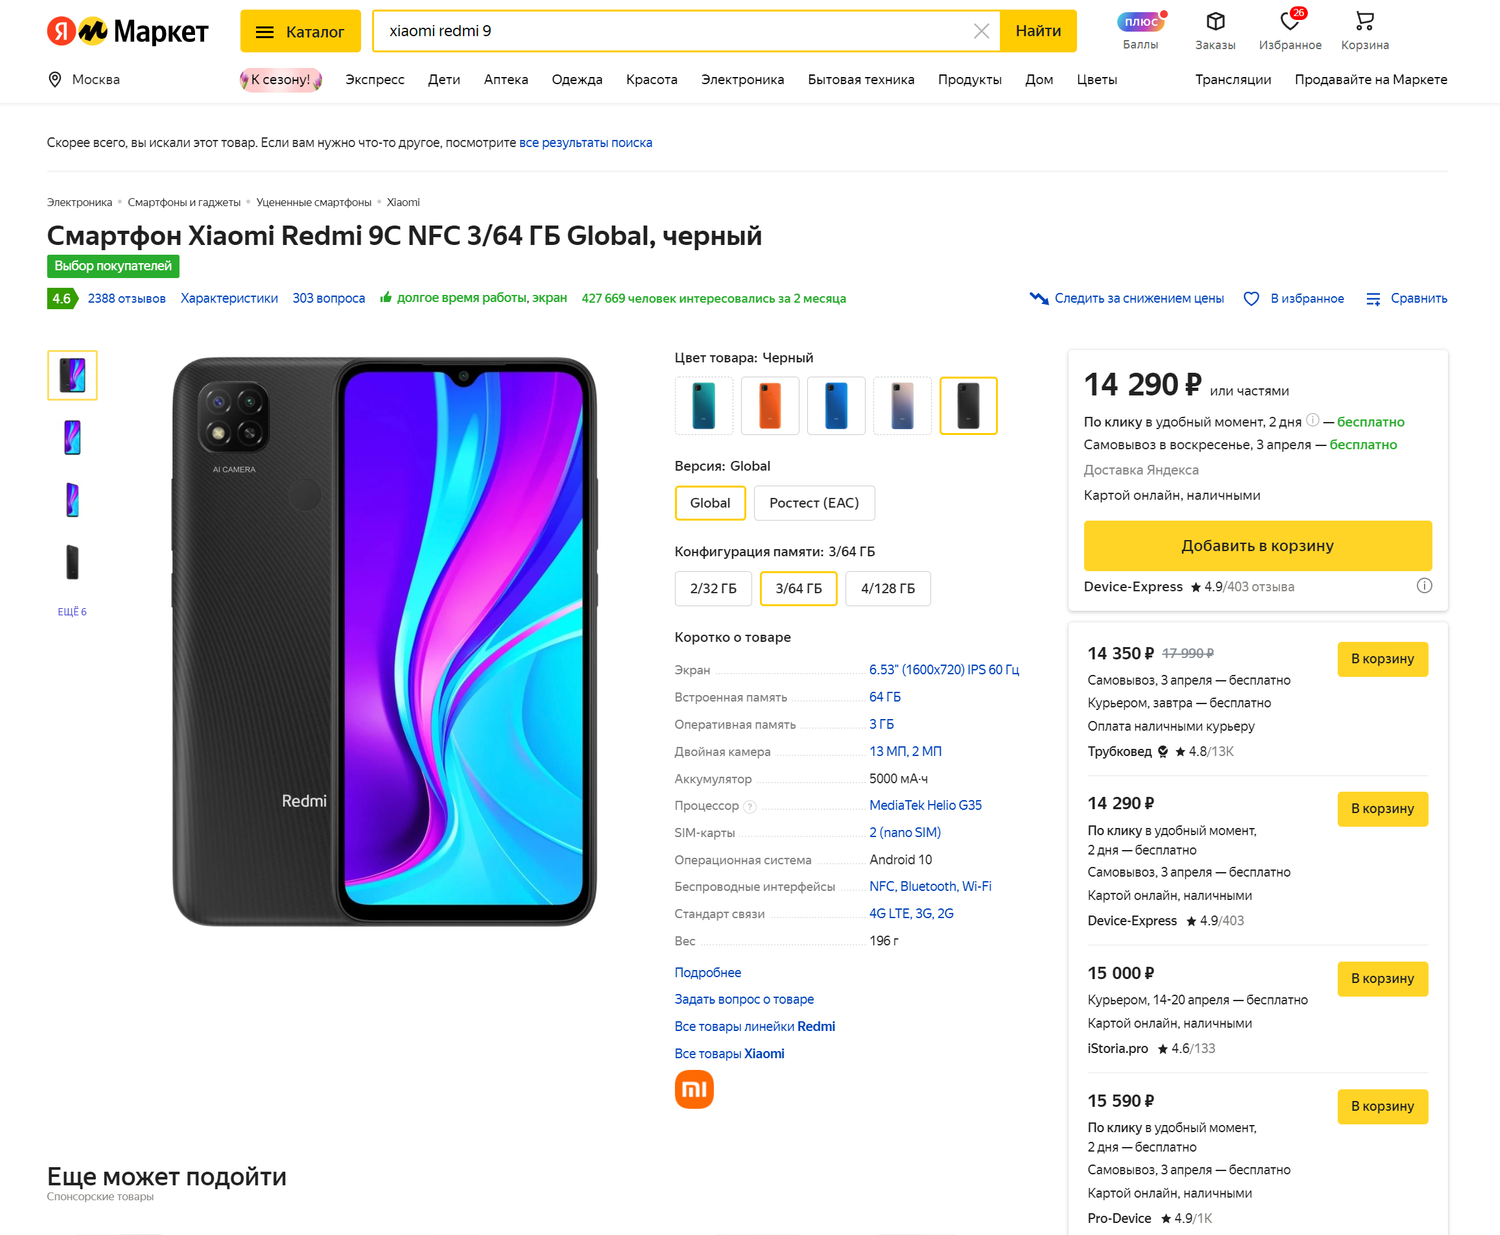Click the xiaomi redmi 9 search field
1500x1235 pixels.
coord(670,31)
